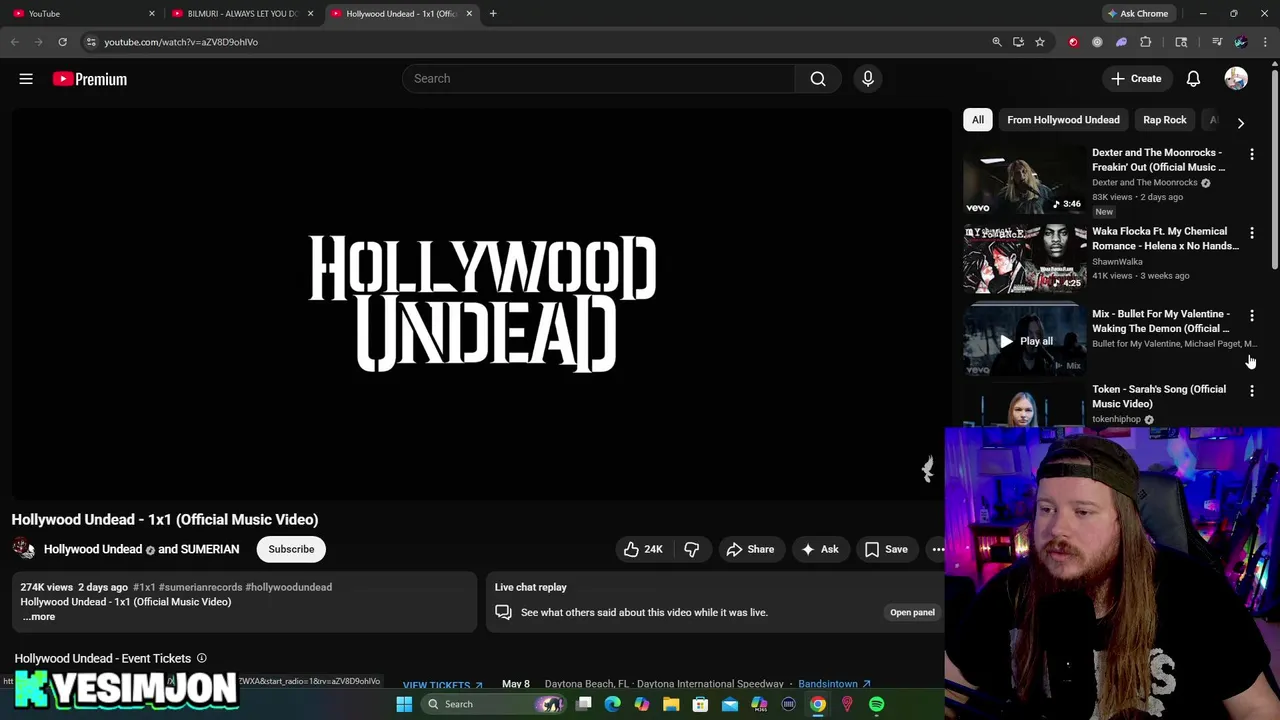Open the YouTube hamburger guide menu
Screen dimensions: 1280x720
[26, 79]
